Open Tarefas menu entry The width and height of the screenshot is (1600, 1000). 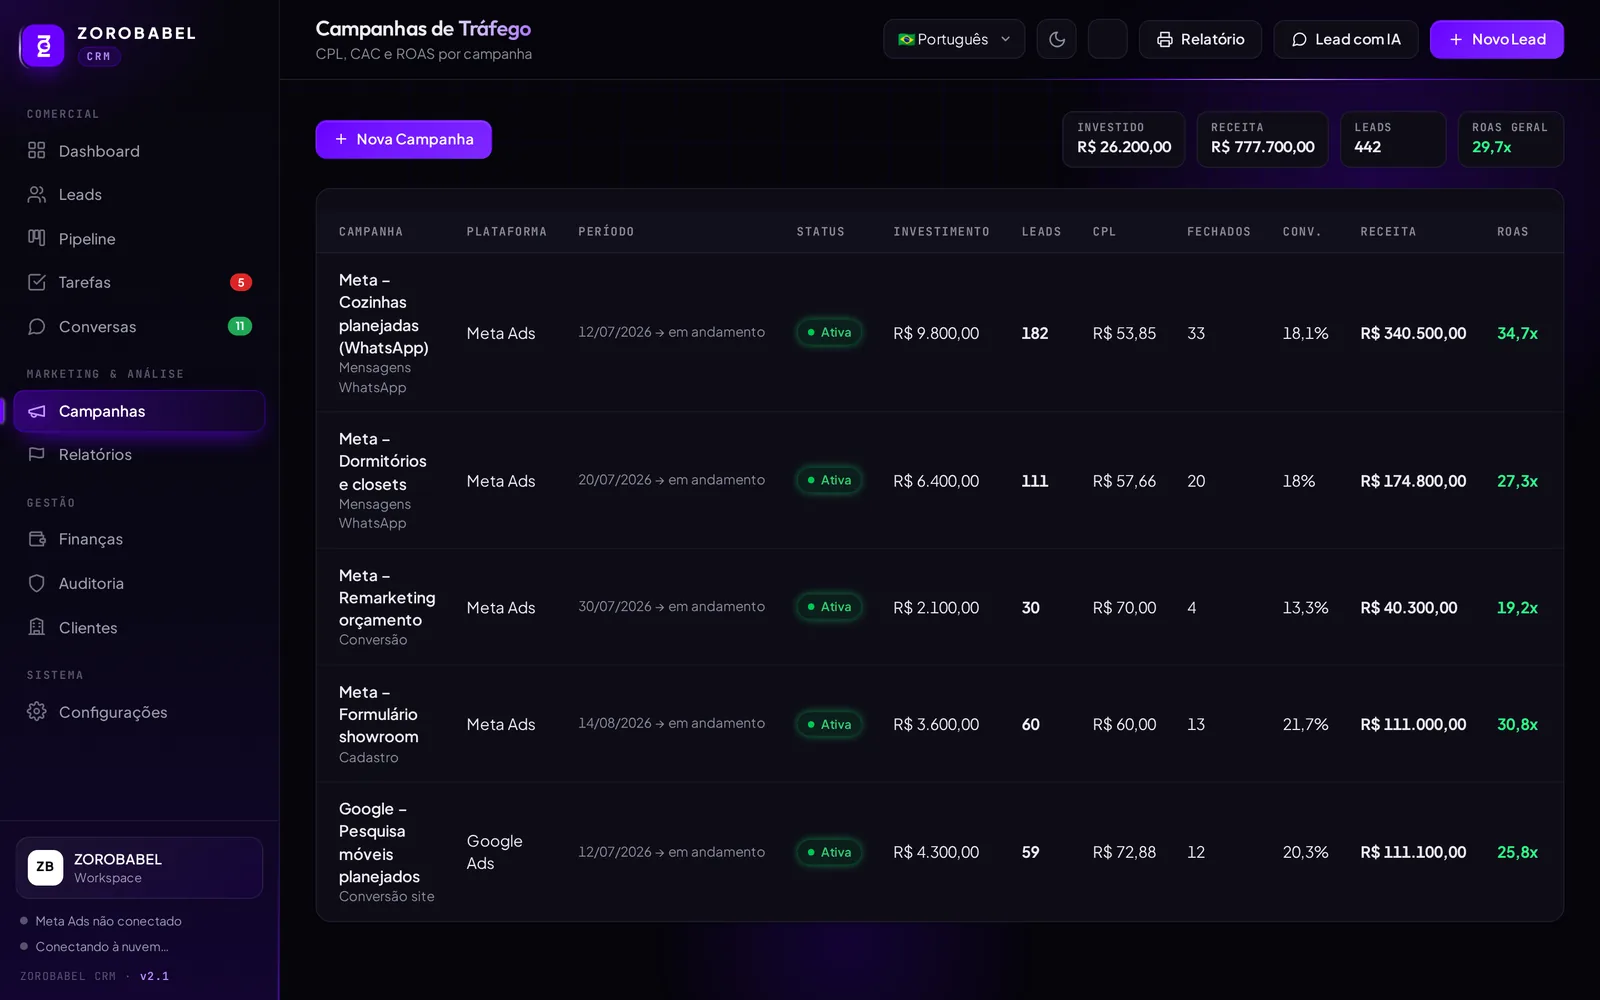click(139, 282)
